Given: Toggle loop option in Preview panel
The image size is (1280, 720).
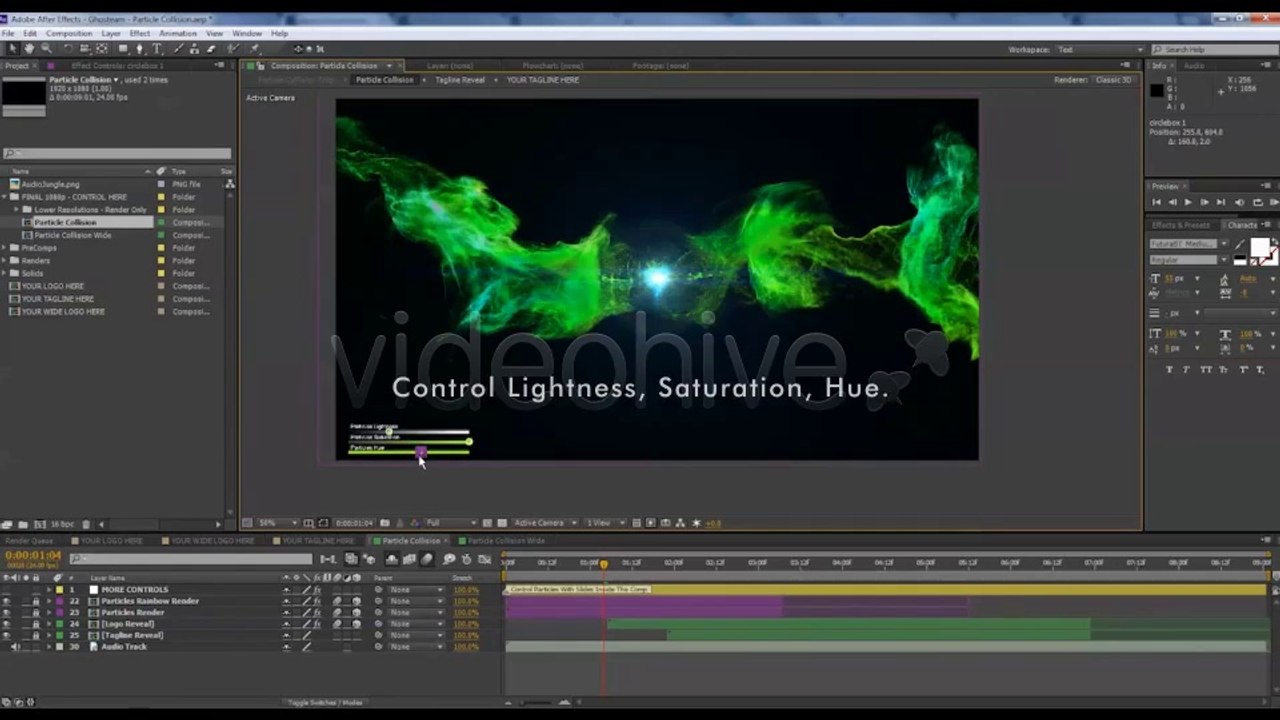Looking at the screenshot, I should click(x=1258, y=202).
